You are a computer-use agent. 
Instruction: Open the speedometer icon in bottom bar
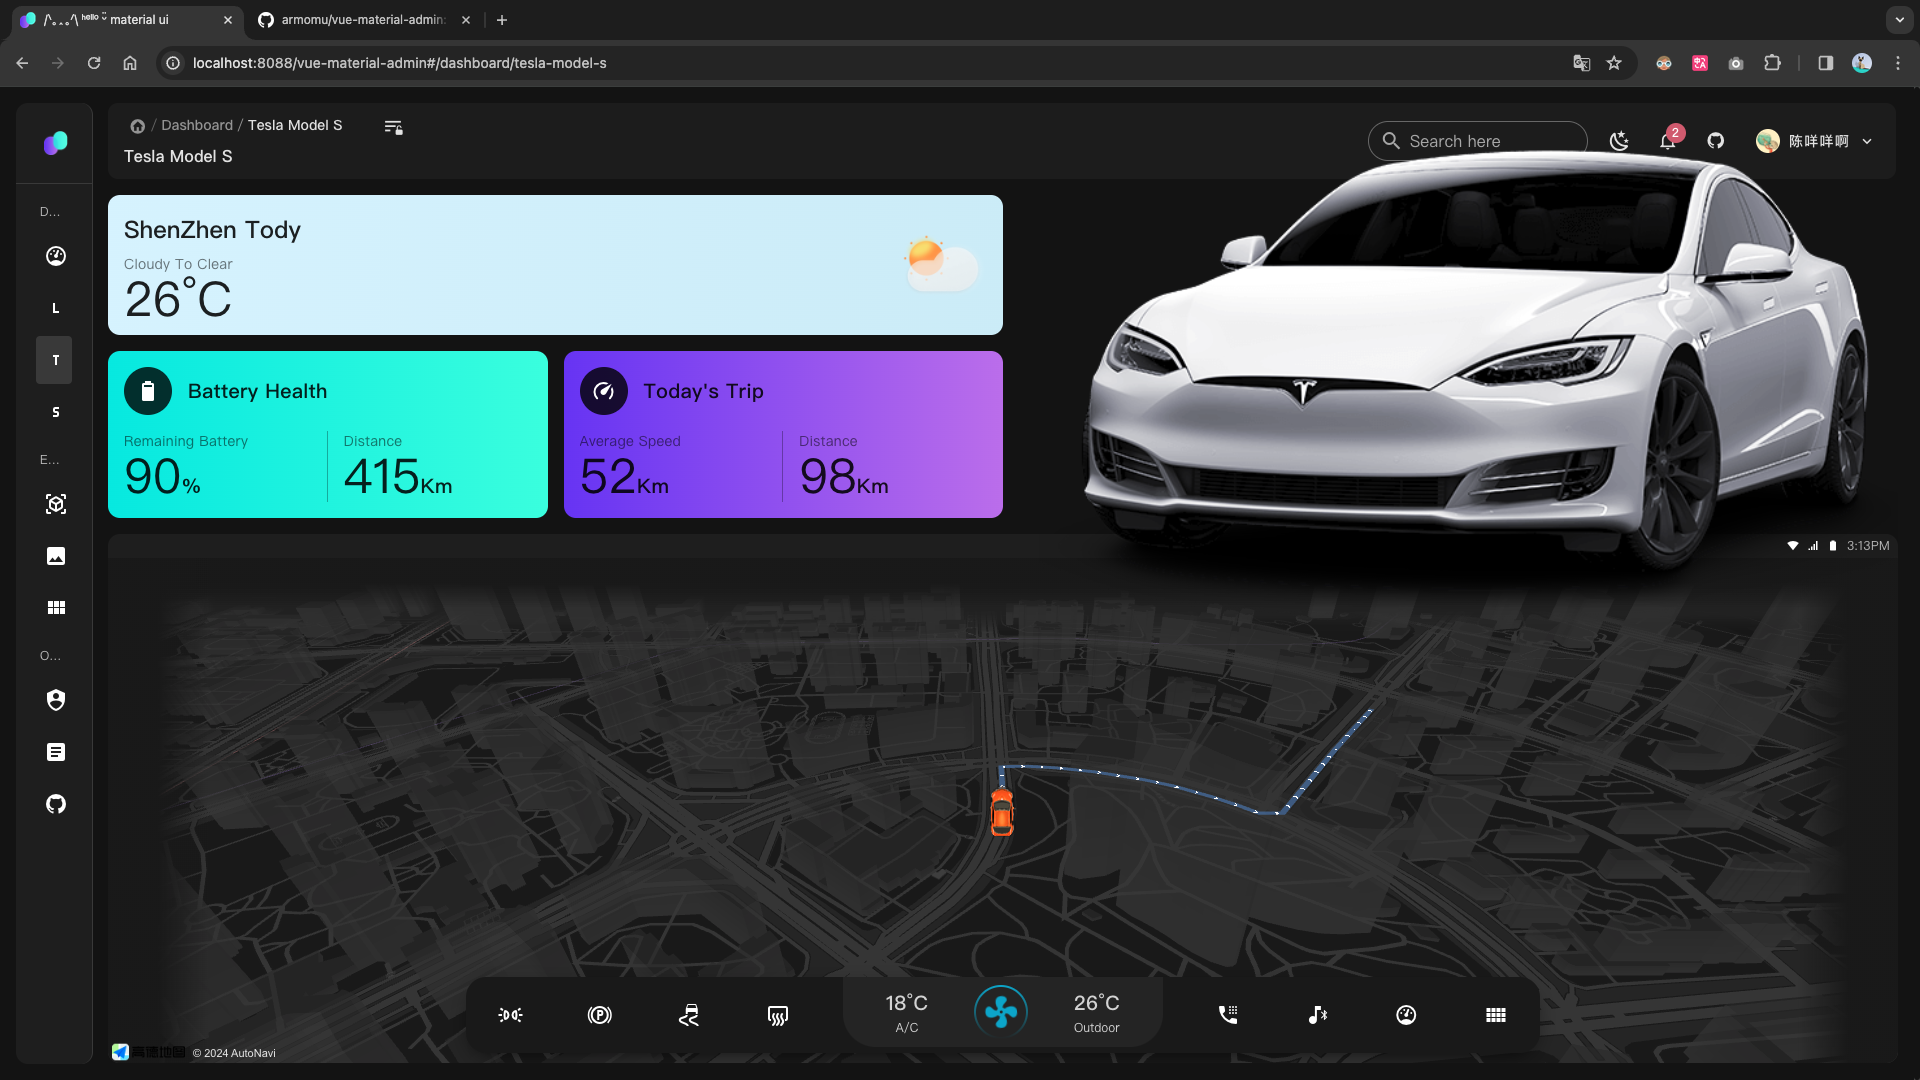pos(1406,1015)
